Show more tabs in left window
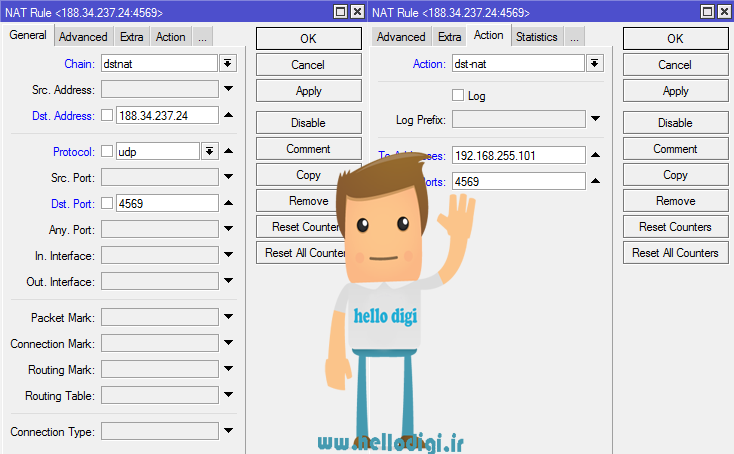Screen dimensions: 734x454 point(202,37)
